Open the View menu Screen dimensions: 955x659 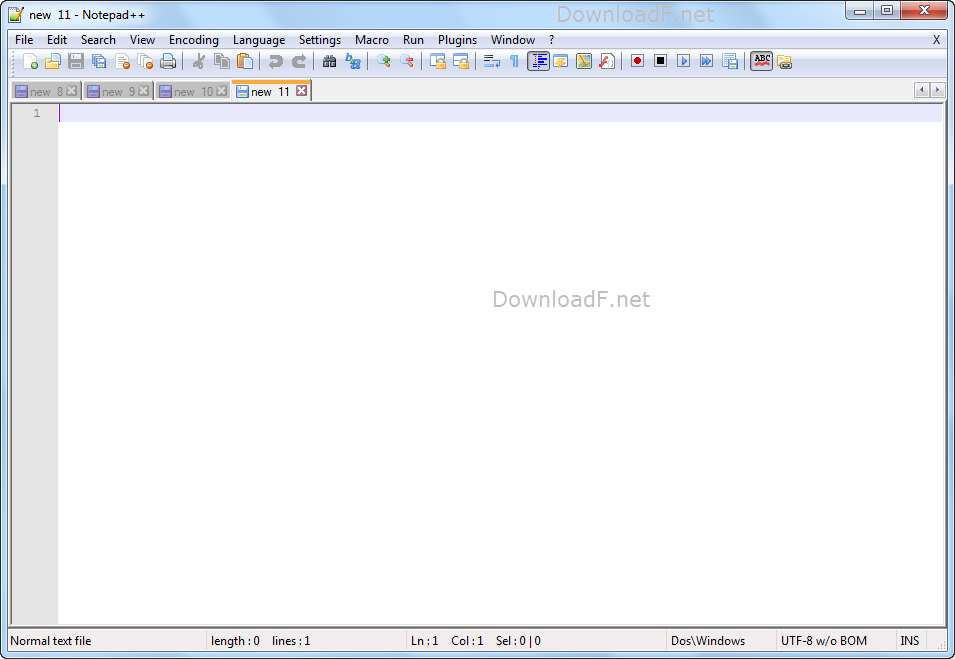click(142, 40)
